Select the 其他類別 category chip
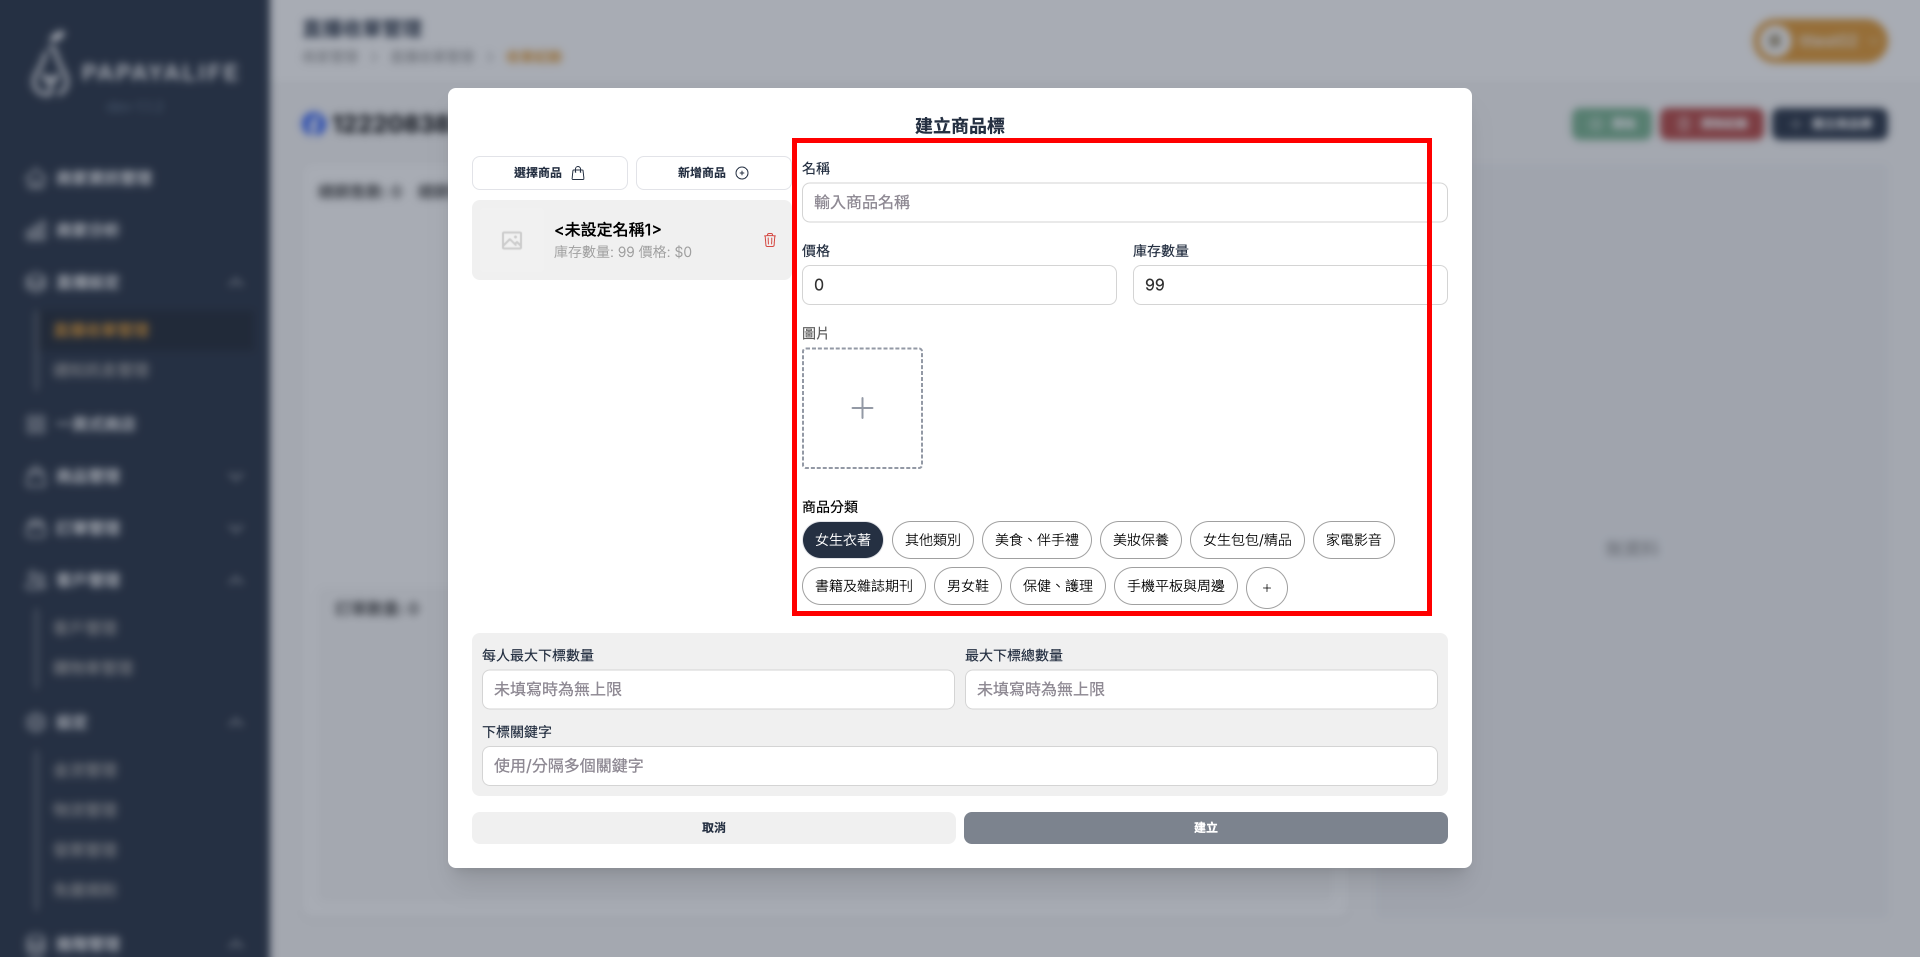Screen dimensions: 1920x957 pos(932,540)
